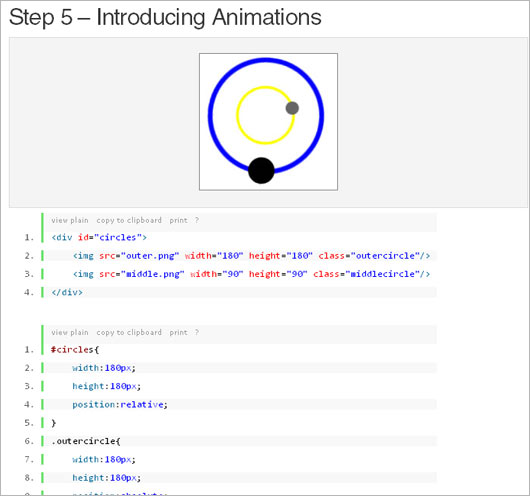
Task: Click the '#circles{' selector line
Action: pos(75,350)
